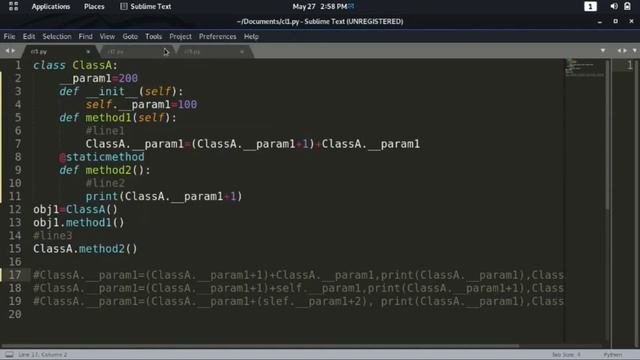Open the Selection menu
Image resolution: width=640 pixels, height=360 pixels.
[x=57, y=36]
